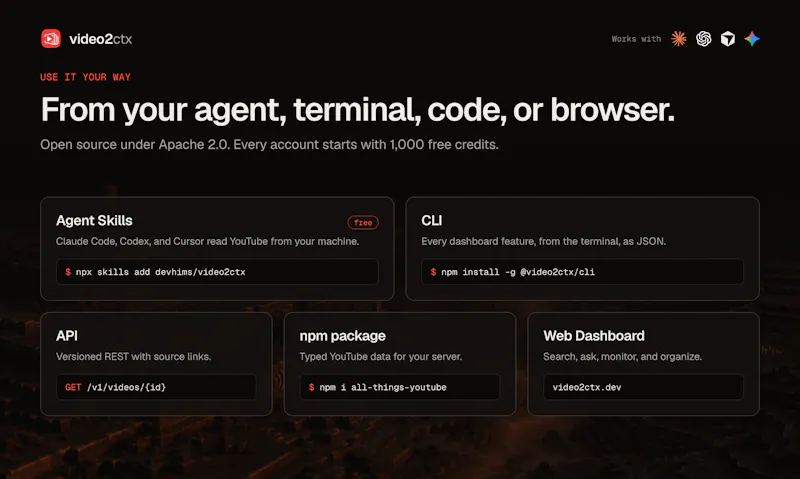Click text Claude Code, Codex, and Cursor read YouTube
The width and height of the screenshot is (800, 479).
click(208, 241)
